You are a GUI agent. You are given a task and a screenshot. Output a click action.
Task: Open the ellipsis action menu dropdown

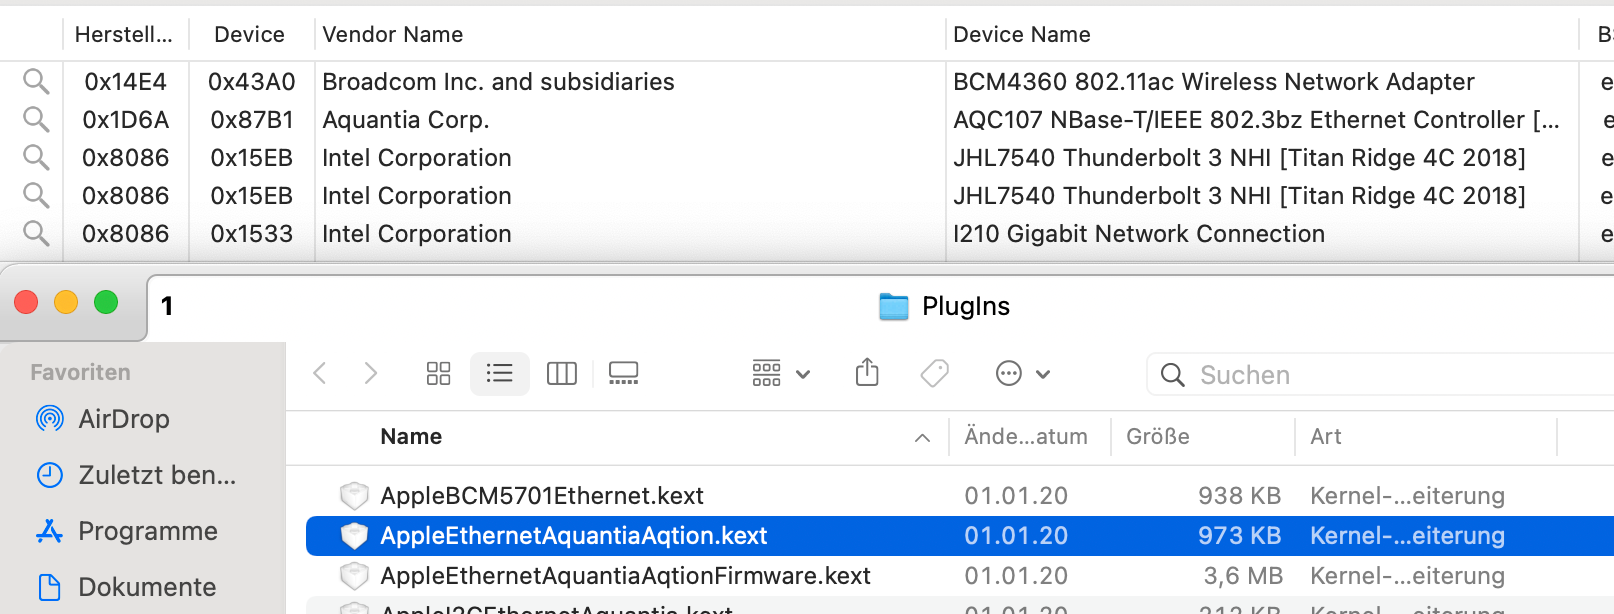click(x=1023, y=374)
